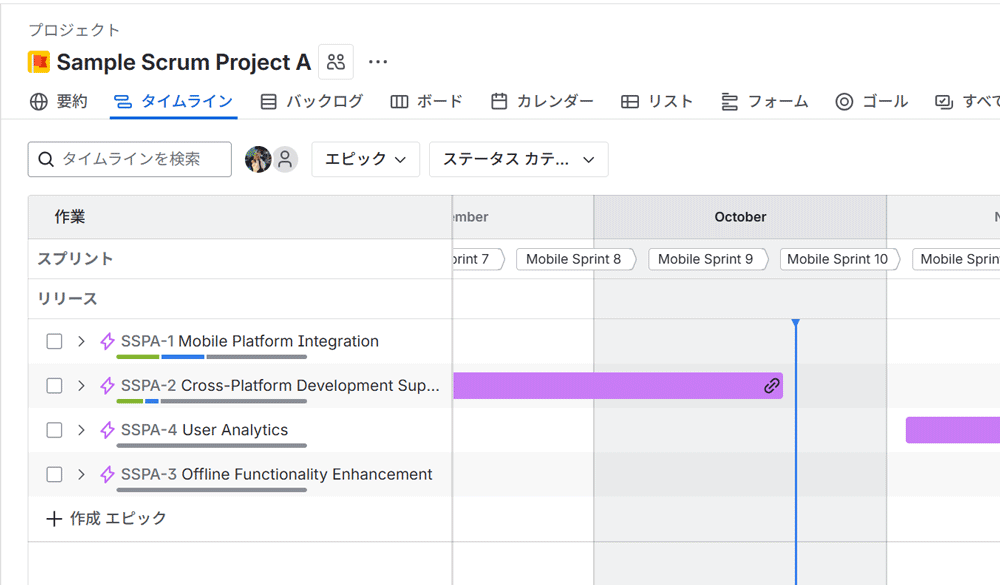Viewport: 1000px width, 585px height.
Task: Click the link icon on SSPA-2 bar
Action: [771, 386]
